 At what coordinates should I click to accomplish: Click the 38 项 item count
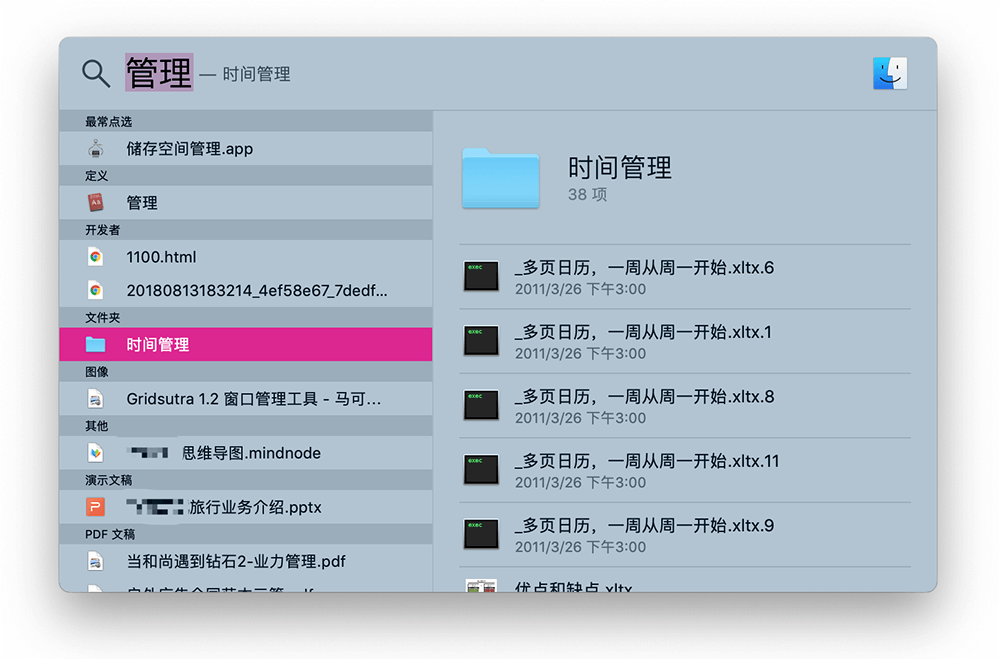coord(587,195)
